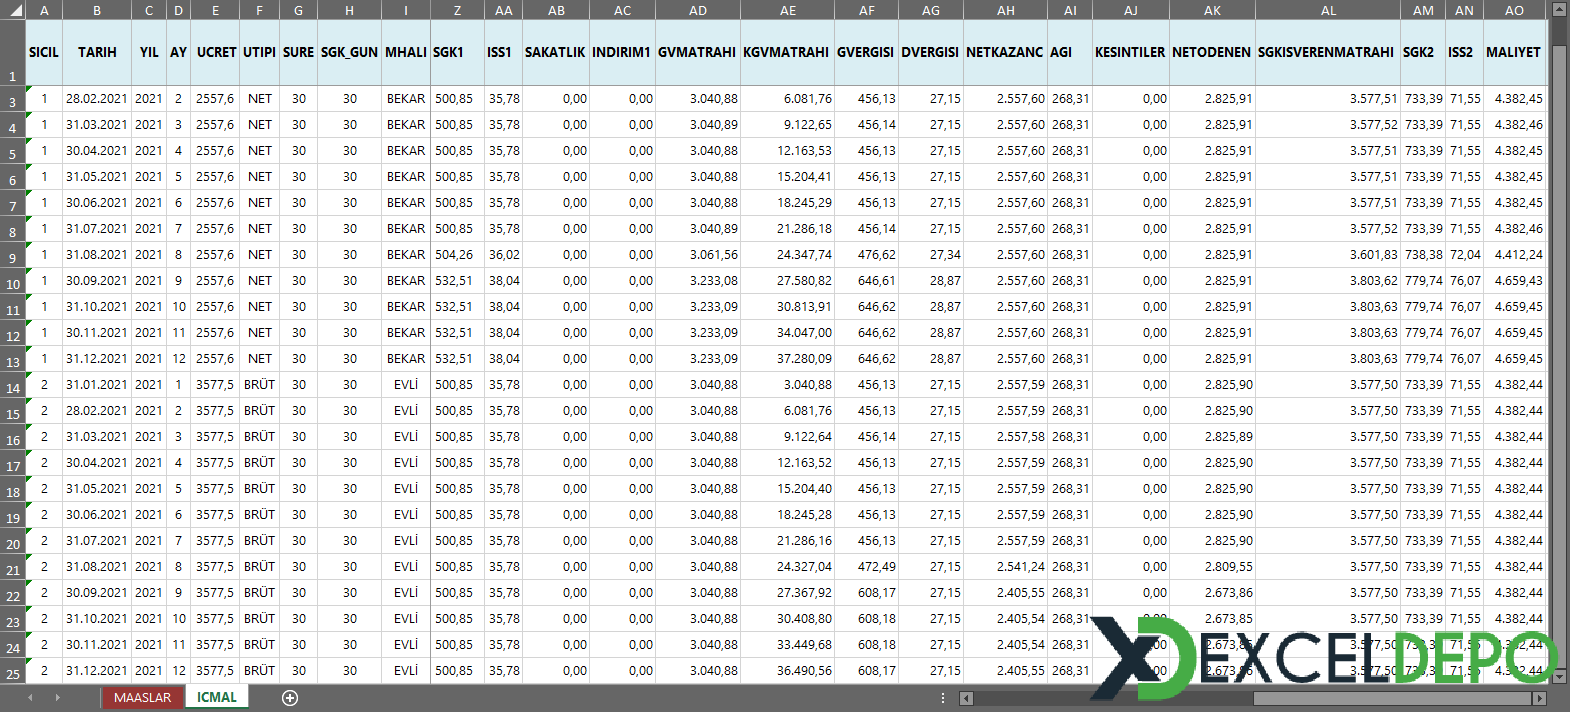Screen dimensions: 1570x712
Task: Click cell with value 476,62
Action: (x=866, y=255)
